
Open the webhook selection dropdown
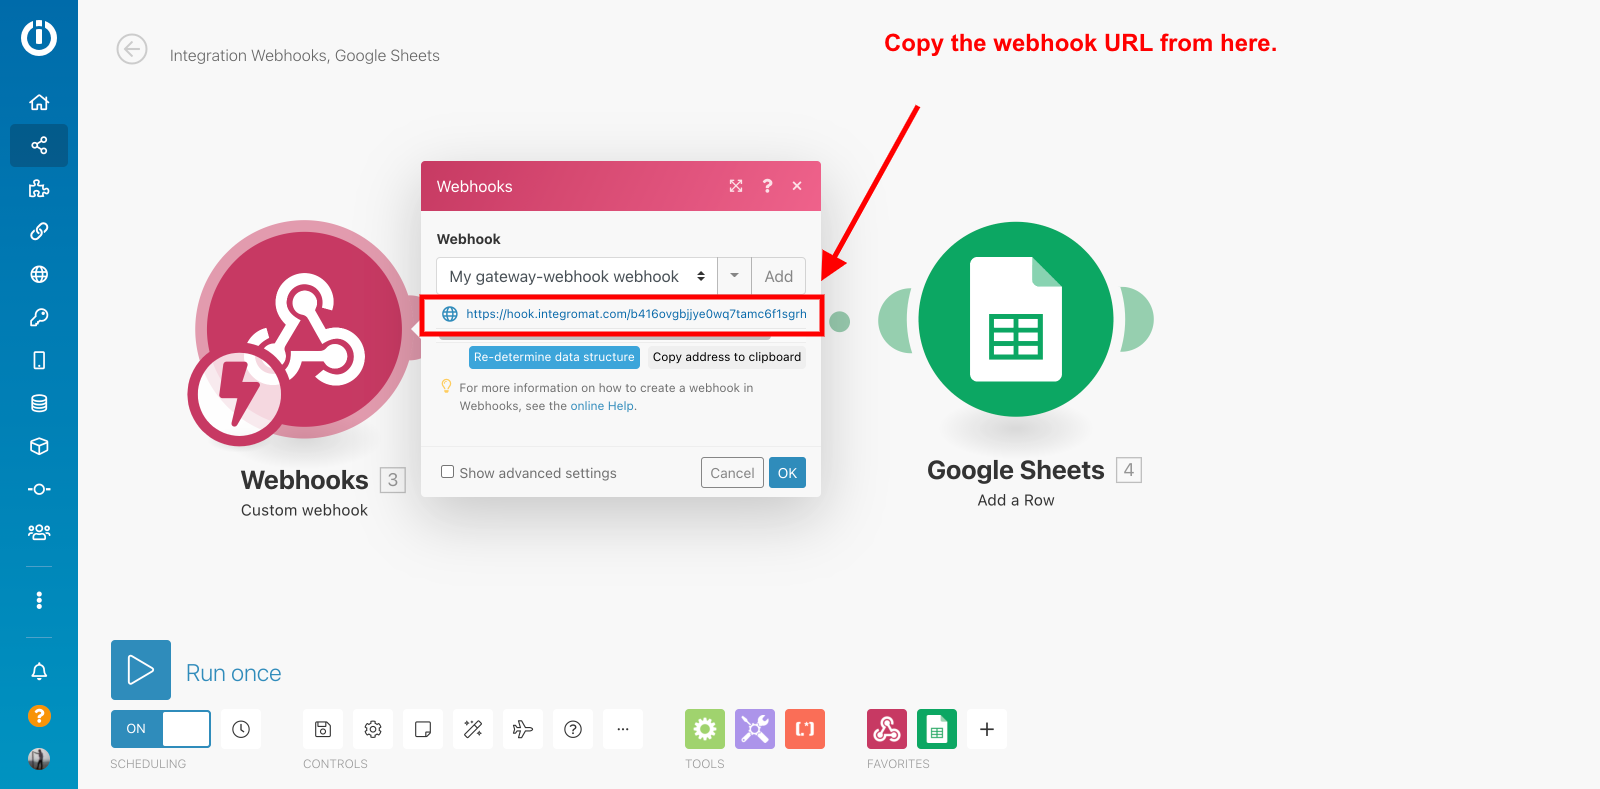[577, 276]
